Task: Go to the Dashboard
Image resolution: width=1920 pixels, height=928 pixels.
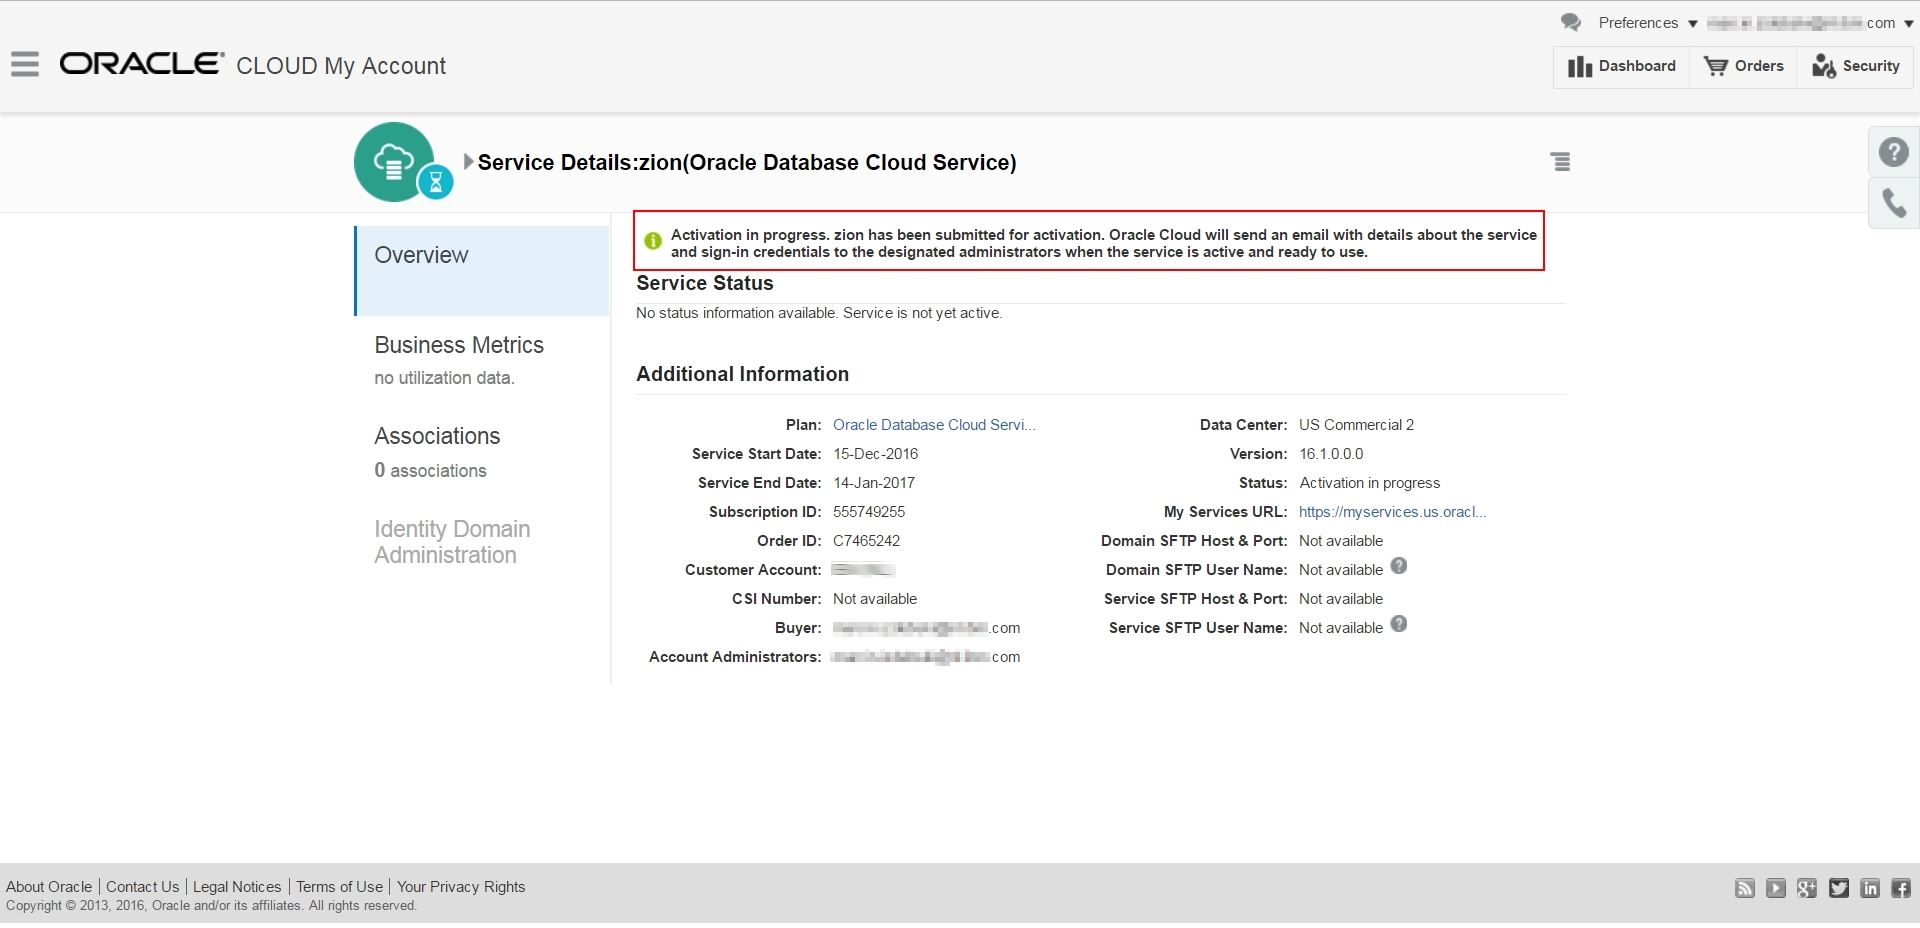Action: pyautogui.click(x=1622, y=66)
